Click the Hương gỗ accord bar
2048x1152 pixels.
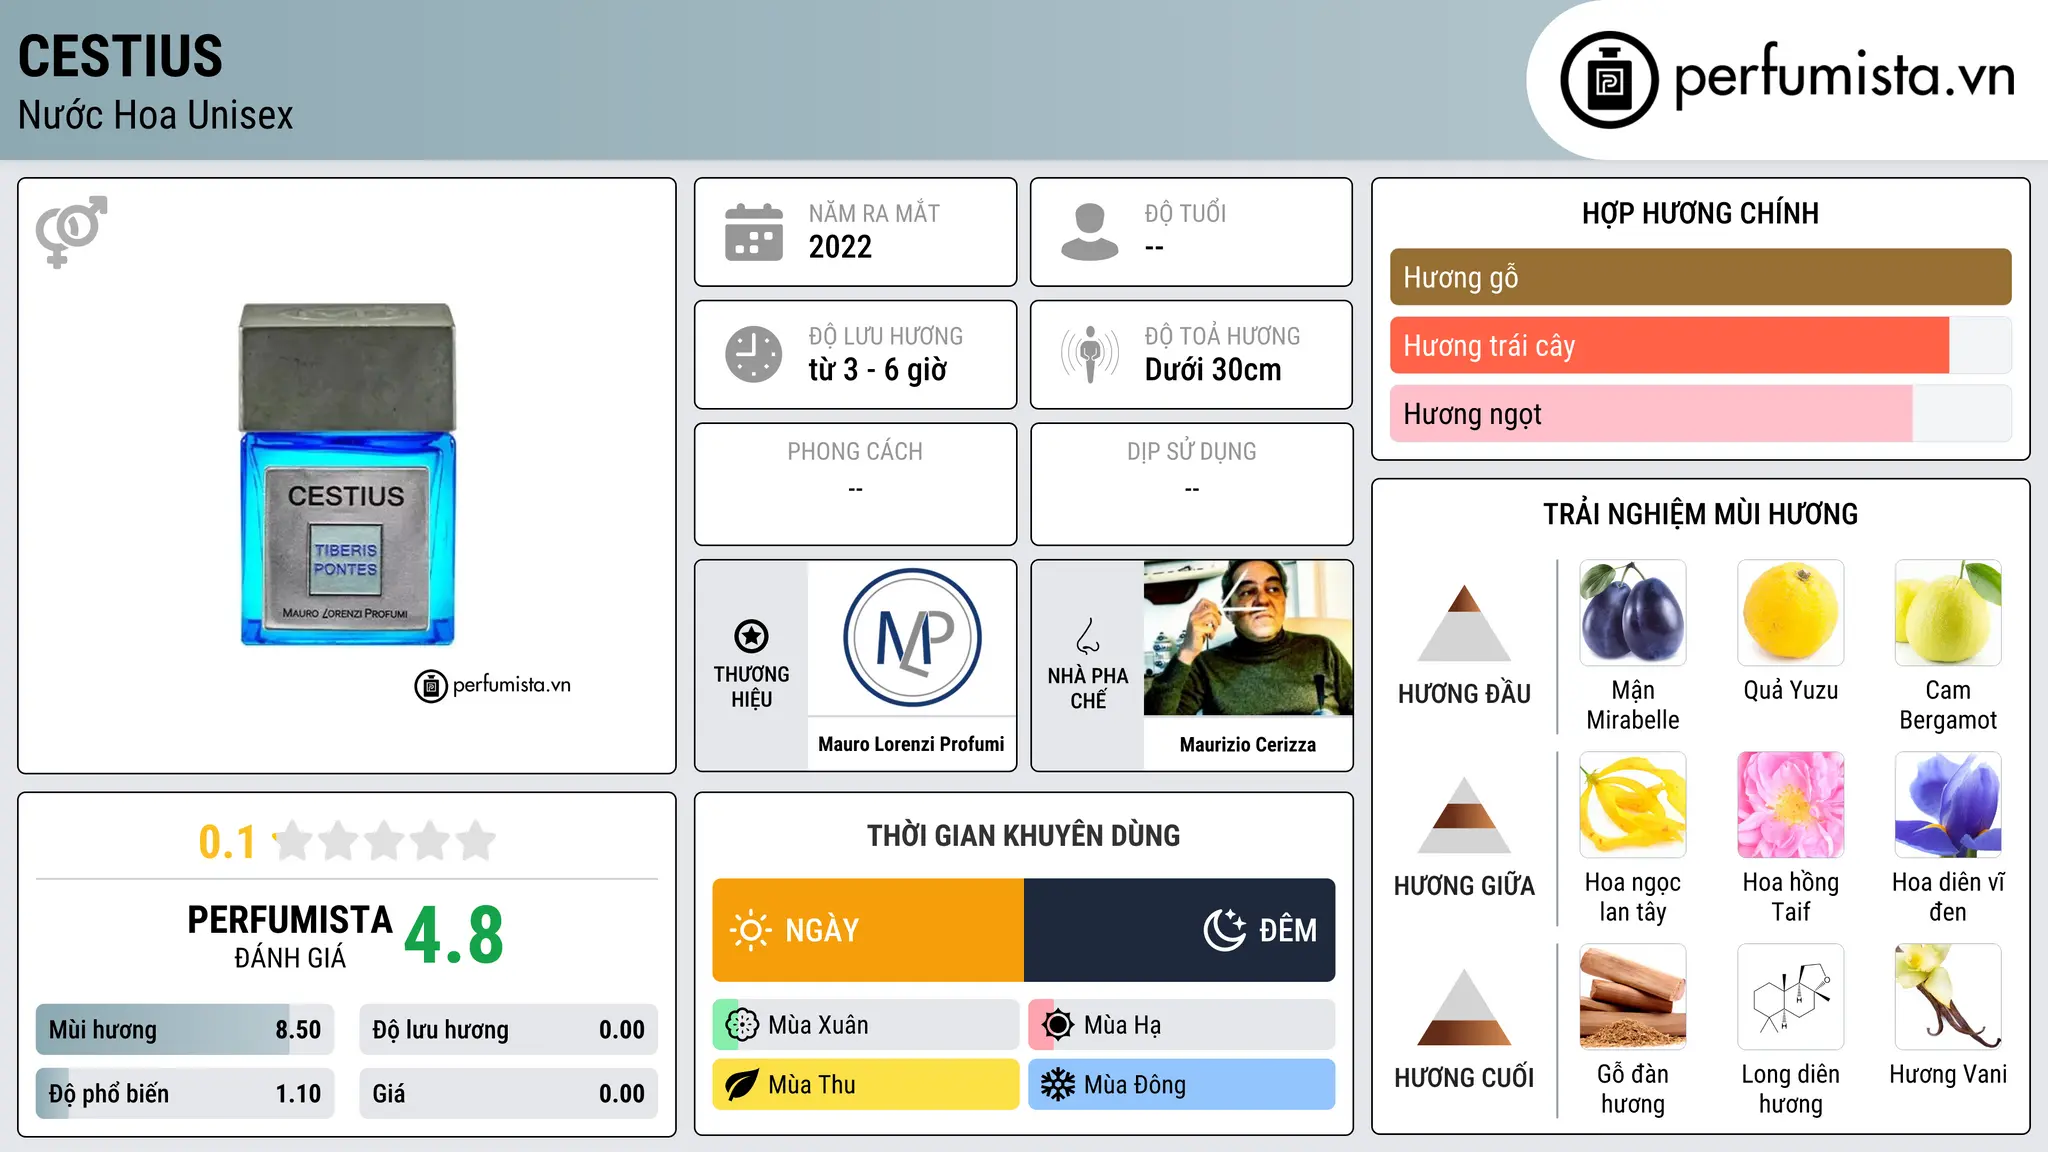click(1700, 277)
